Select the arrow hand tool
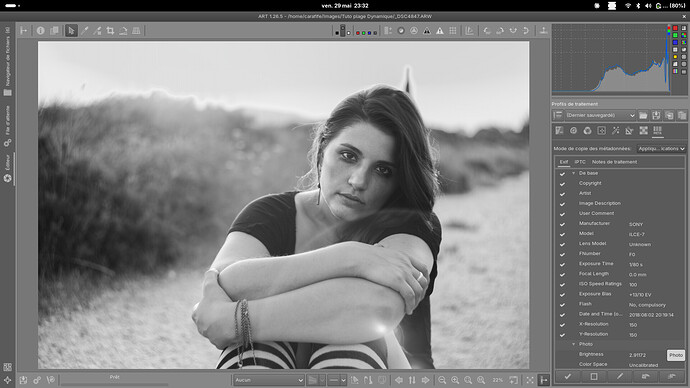This screenshot has height=388, width=690. 71,30
